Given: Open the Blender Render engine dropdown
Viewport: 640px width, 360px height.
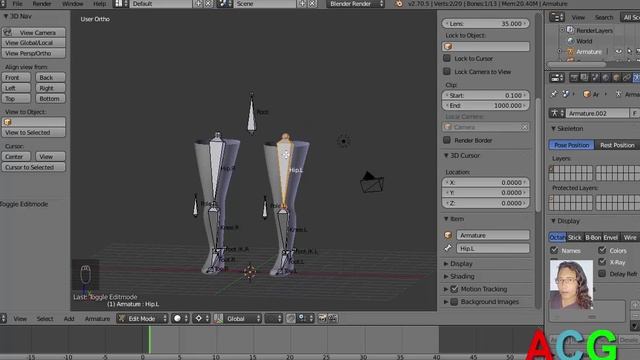Looking at the screenshot, I should [355, 4].
